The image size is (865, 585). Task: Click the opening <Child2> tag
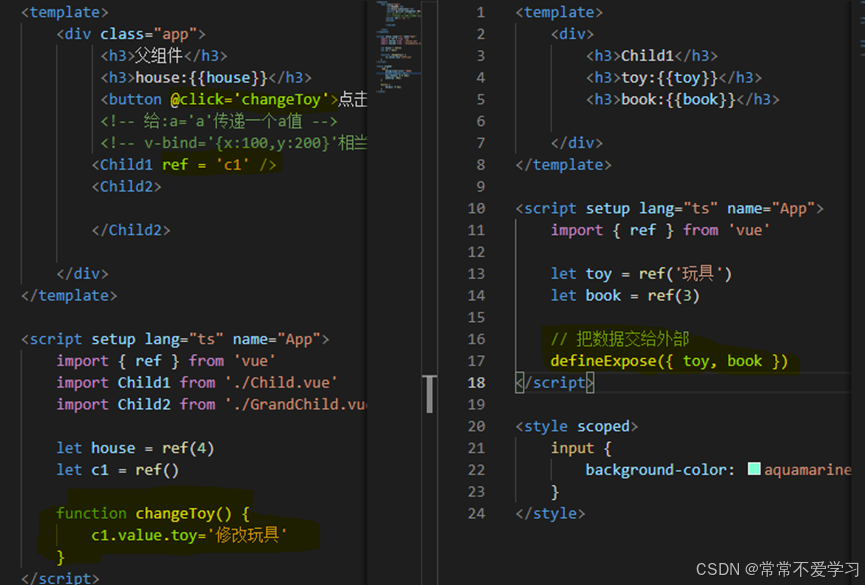126,187
